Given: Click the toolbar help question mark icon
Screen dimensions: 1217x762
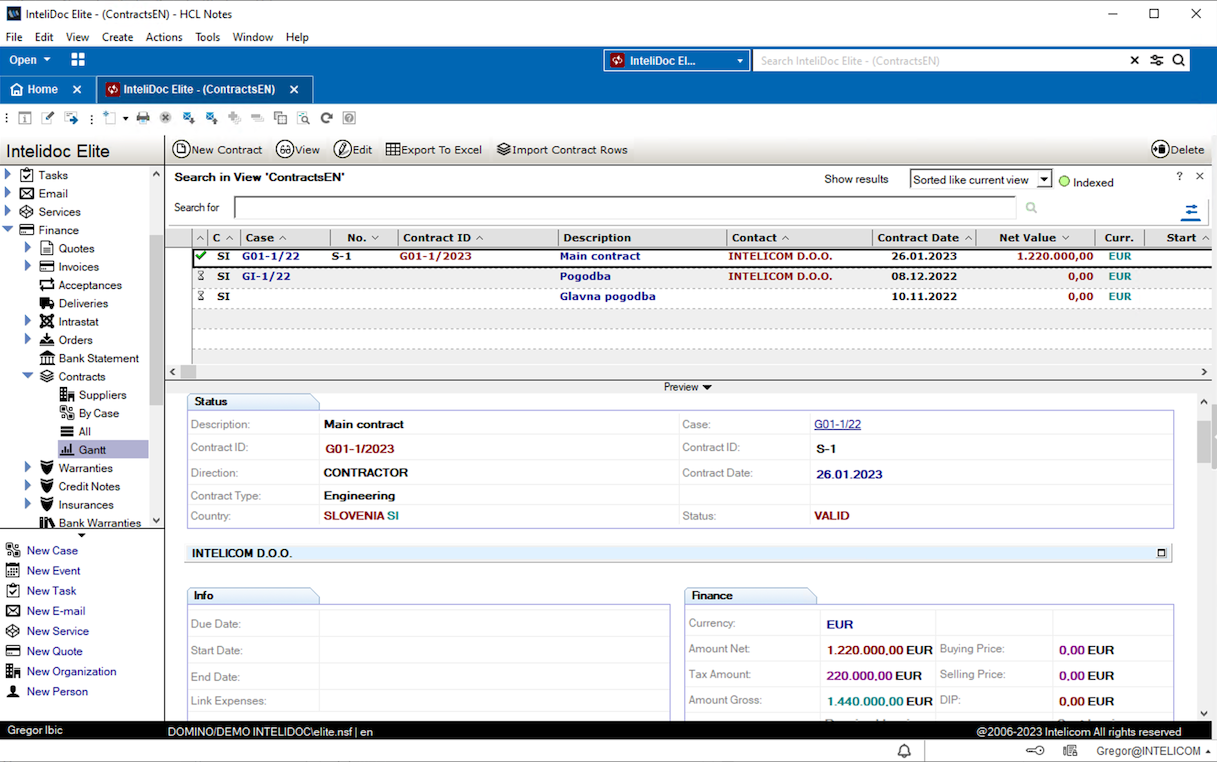Looking at the screenshot, I should (x=349, y=118).
